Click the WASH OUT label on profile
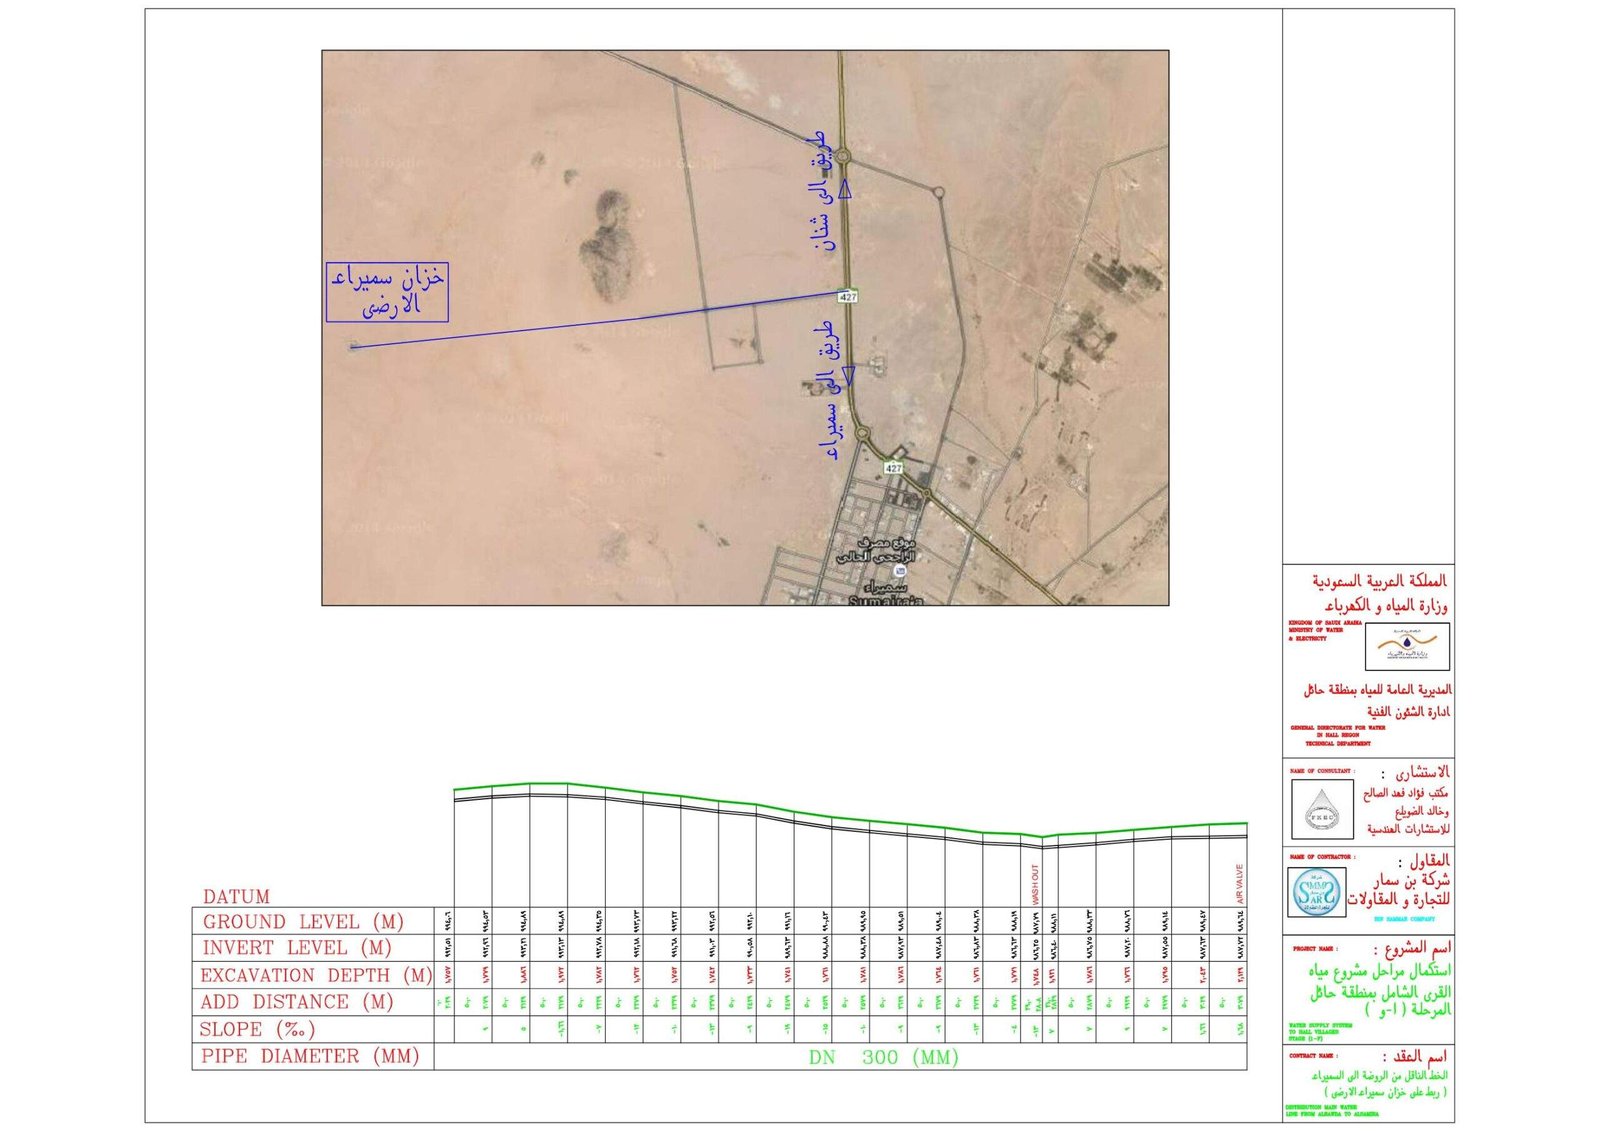The image size is (1600, 1131). coord(1035,884)
